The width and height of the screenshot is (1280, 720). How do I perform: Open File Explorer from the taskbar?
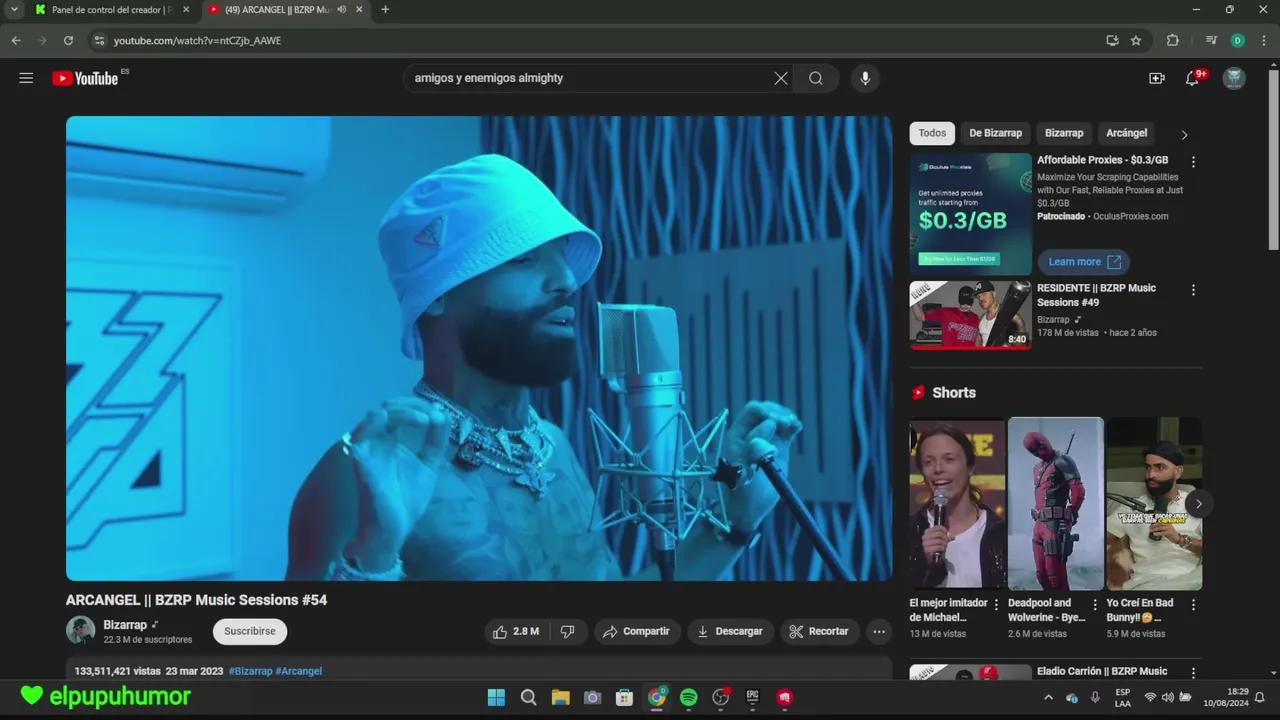560,697
